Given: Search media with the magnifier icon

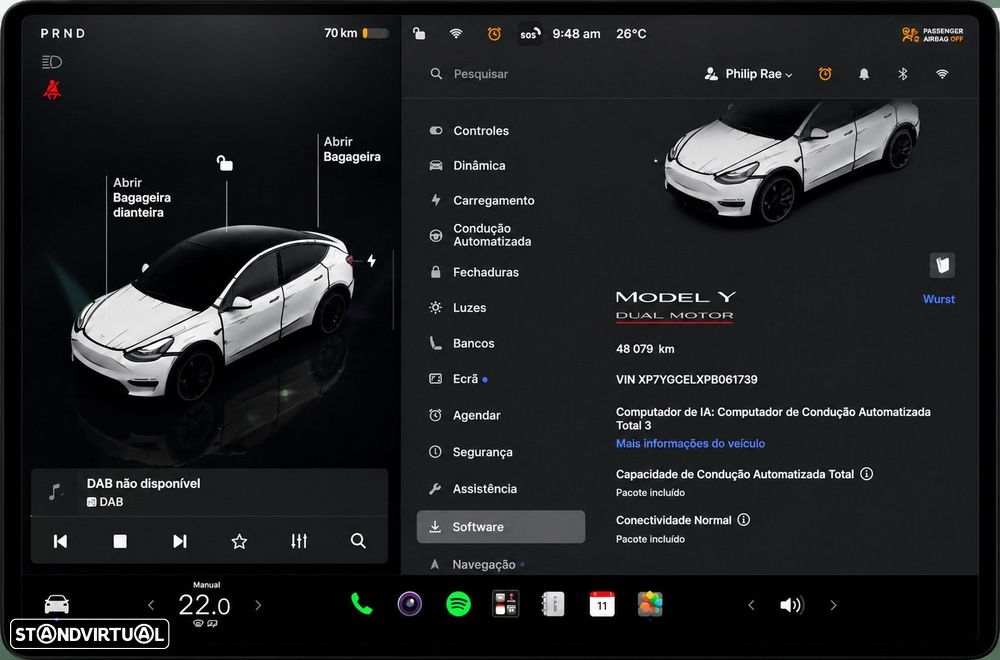Looking at the screenshot, I should (358, 541).
